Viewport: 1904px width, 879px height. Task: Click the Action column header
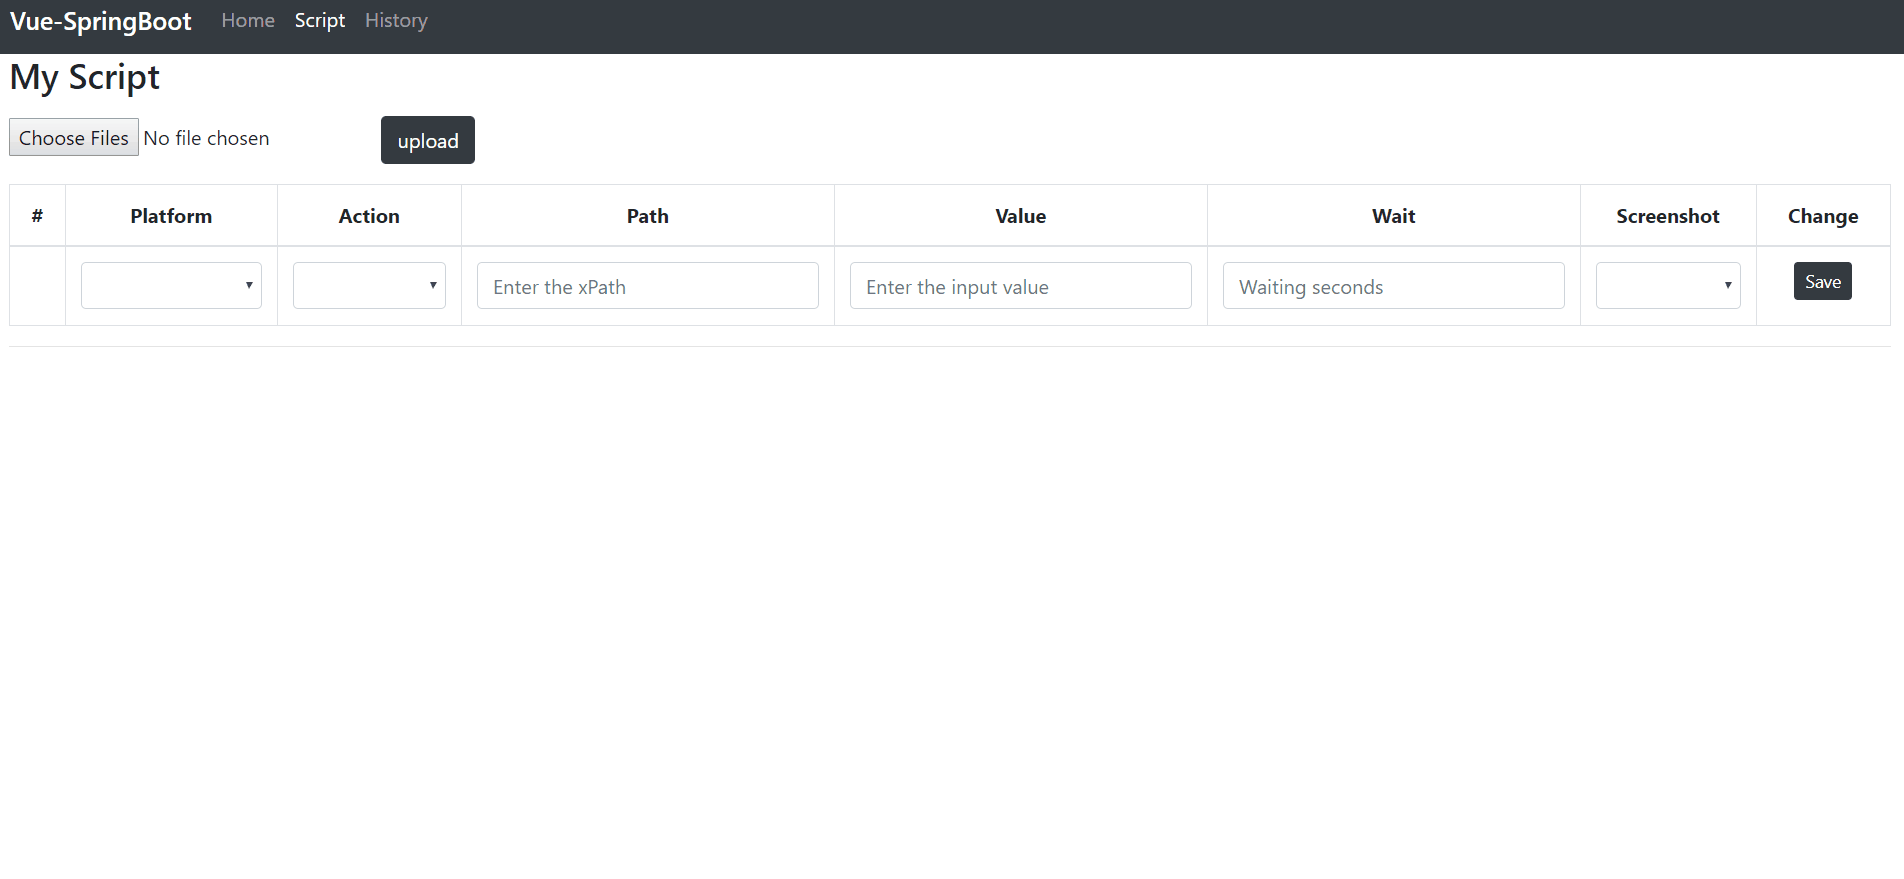tap(369, 216)
